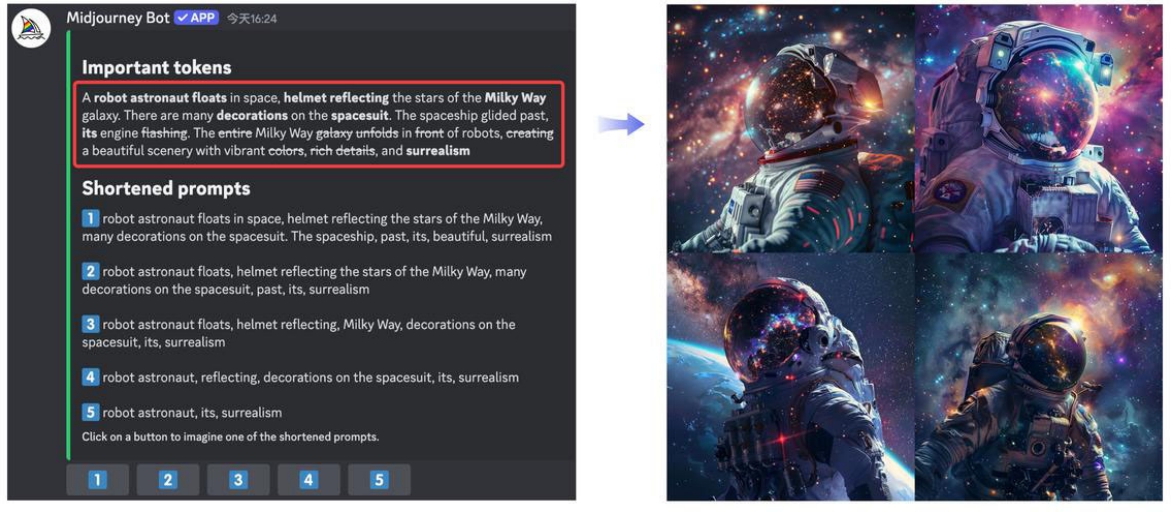This screenshot has width=1173, height=512.
Task: Select button 3 for third shortened prompt
Action: 238,480
